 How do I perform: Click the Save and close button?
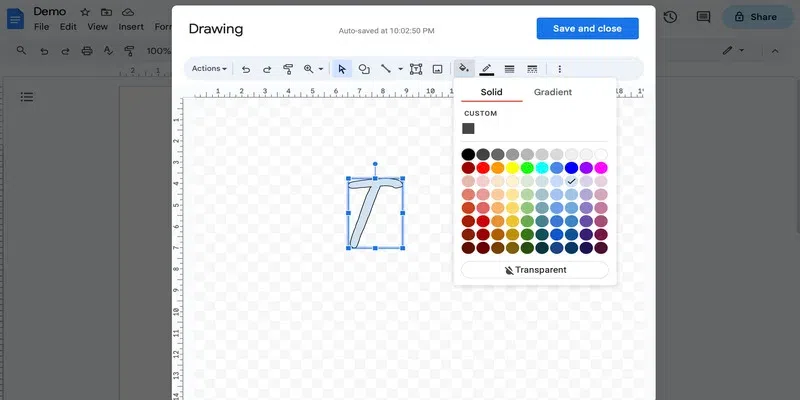click(587, 28)
